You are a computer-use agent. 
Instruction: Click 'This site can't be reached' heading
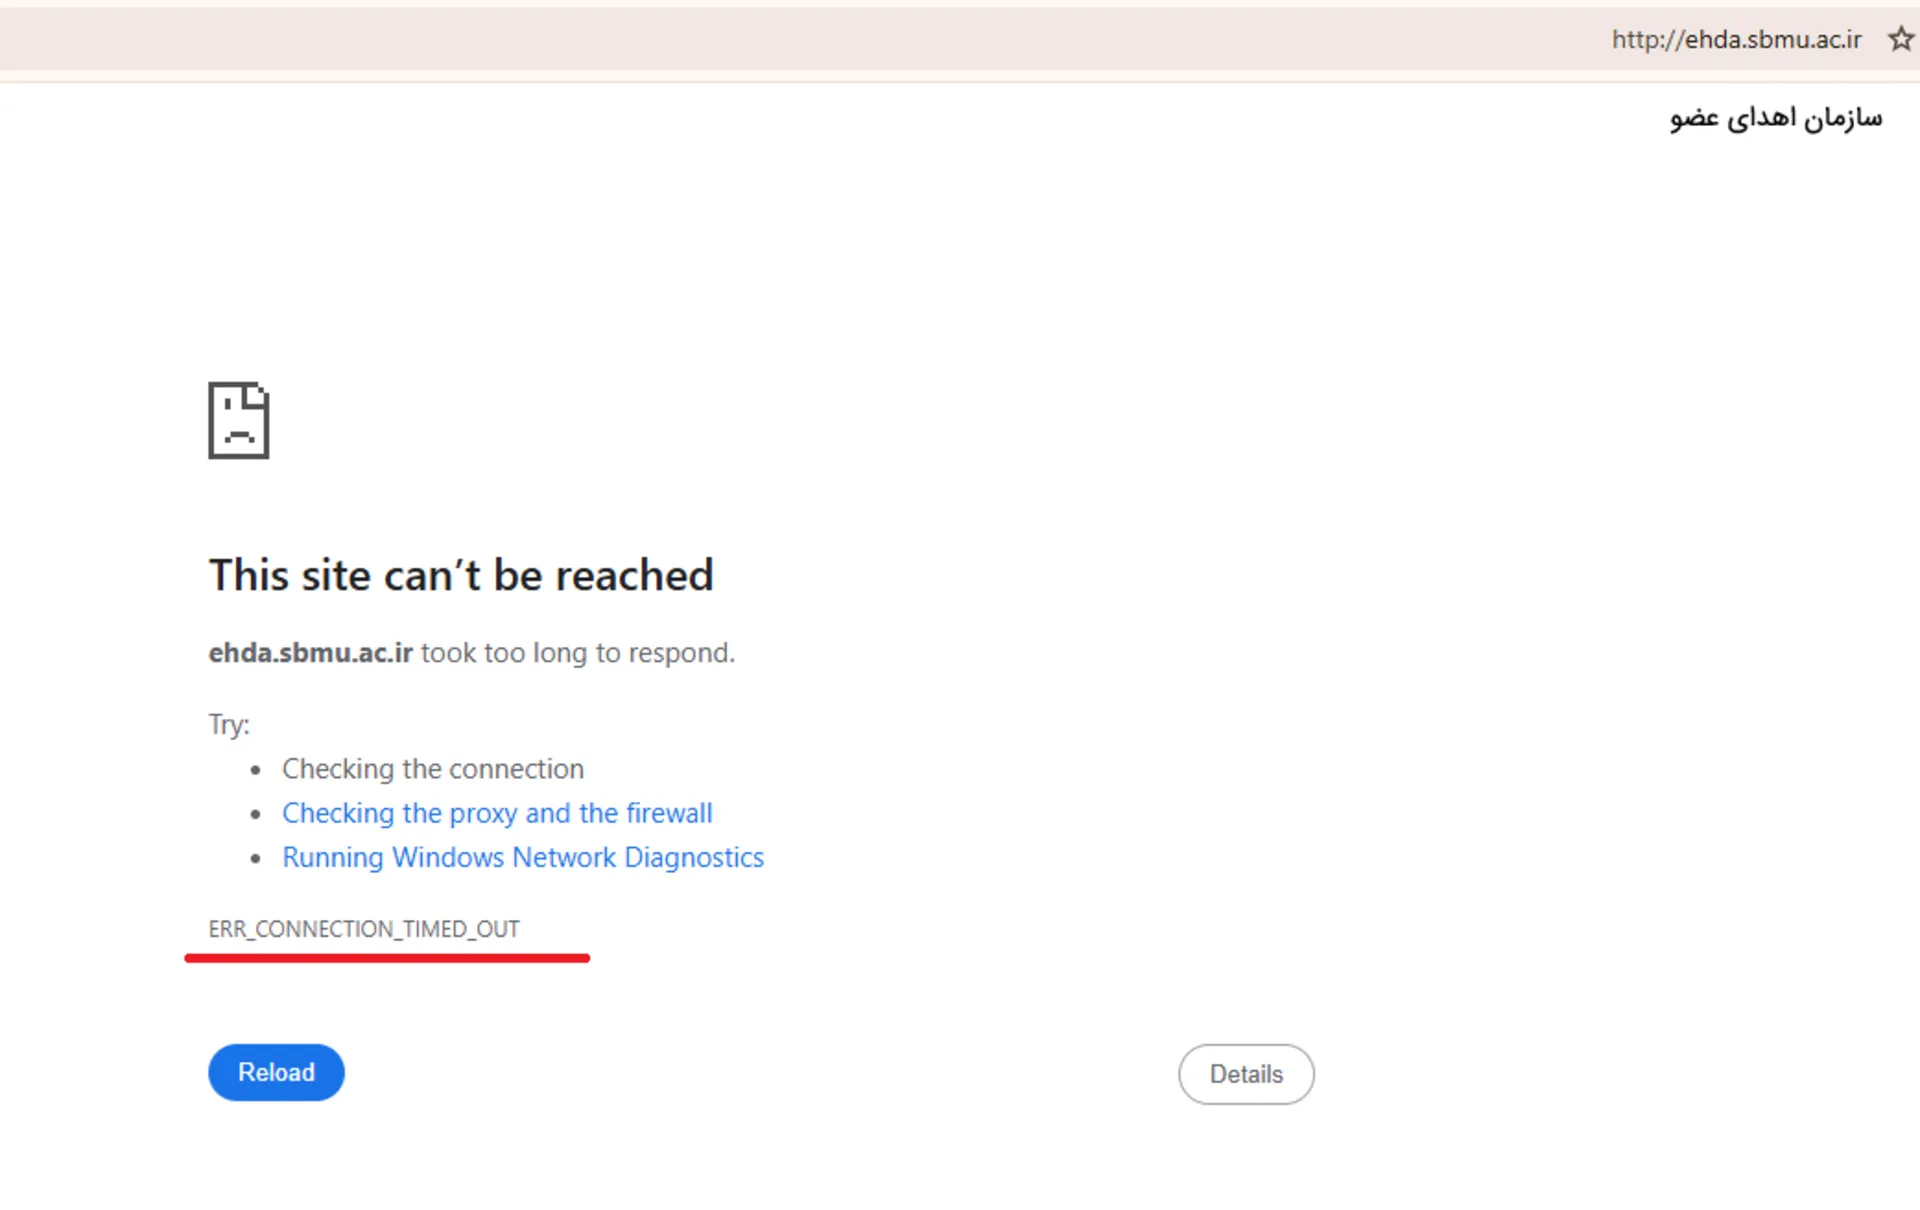[460, 575]
